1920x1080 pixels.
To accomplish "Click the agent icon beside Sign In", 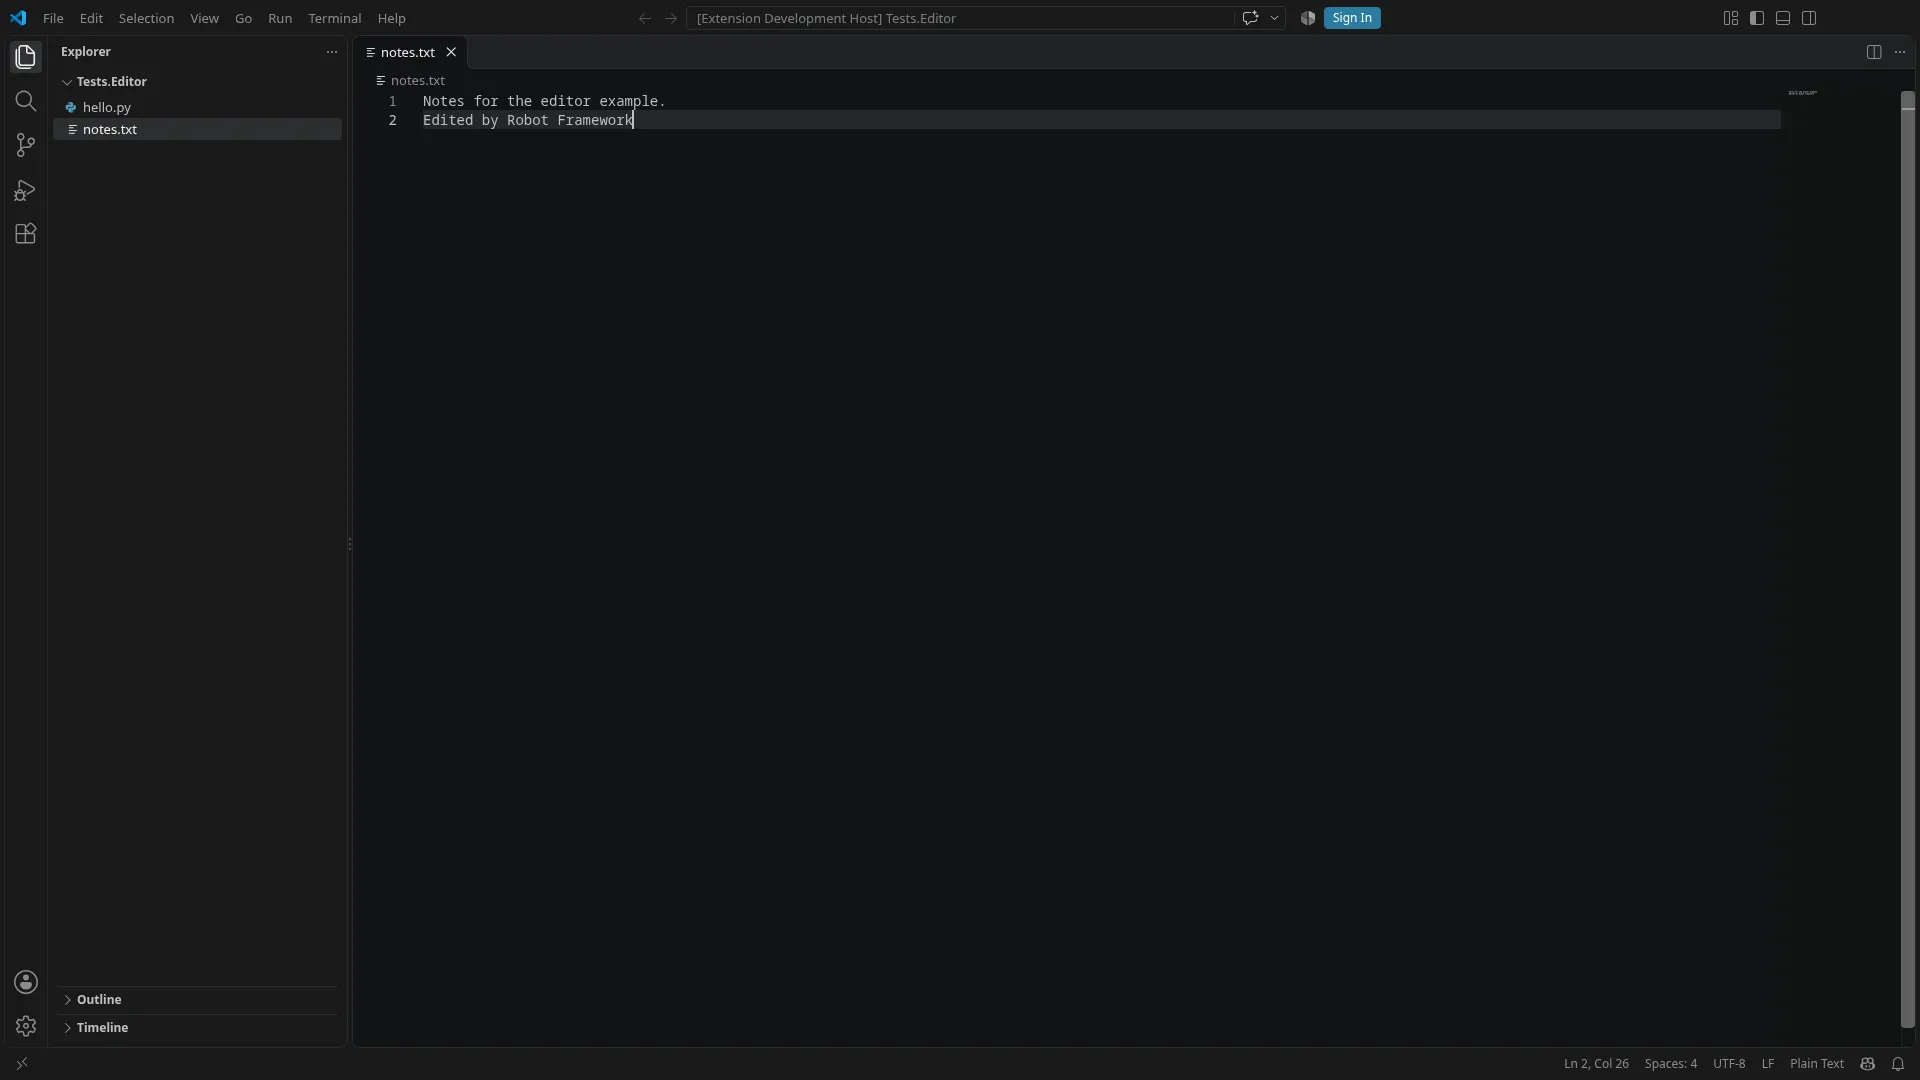I will pyautogui.click(x=1307, y=18).
